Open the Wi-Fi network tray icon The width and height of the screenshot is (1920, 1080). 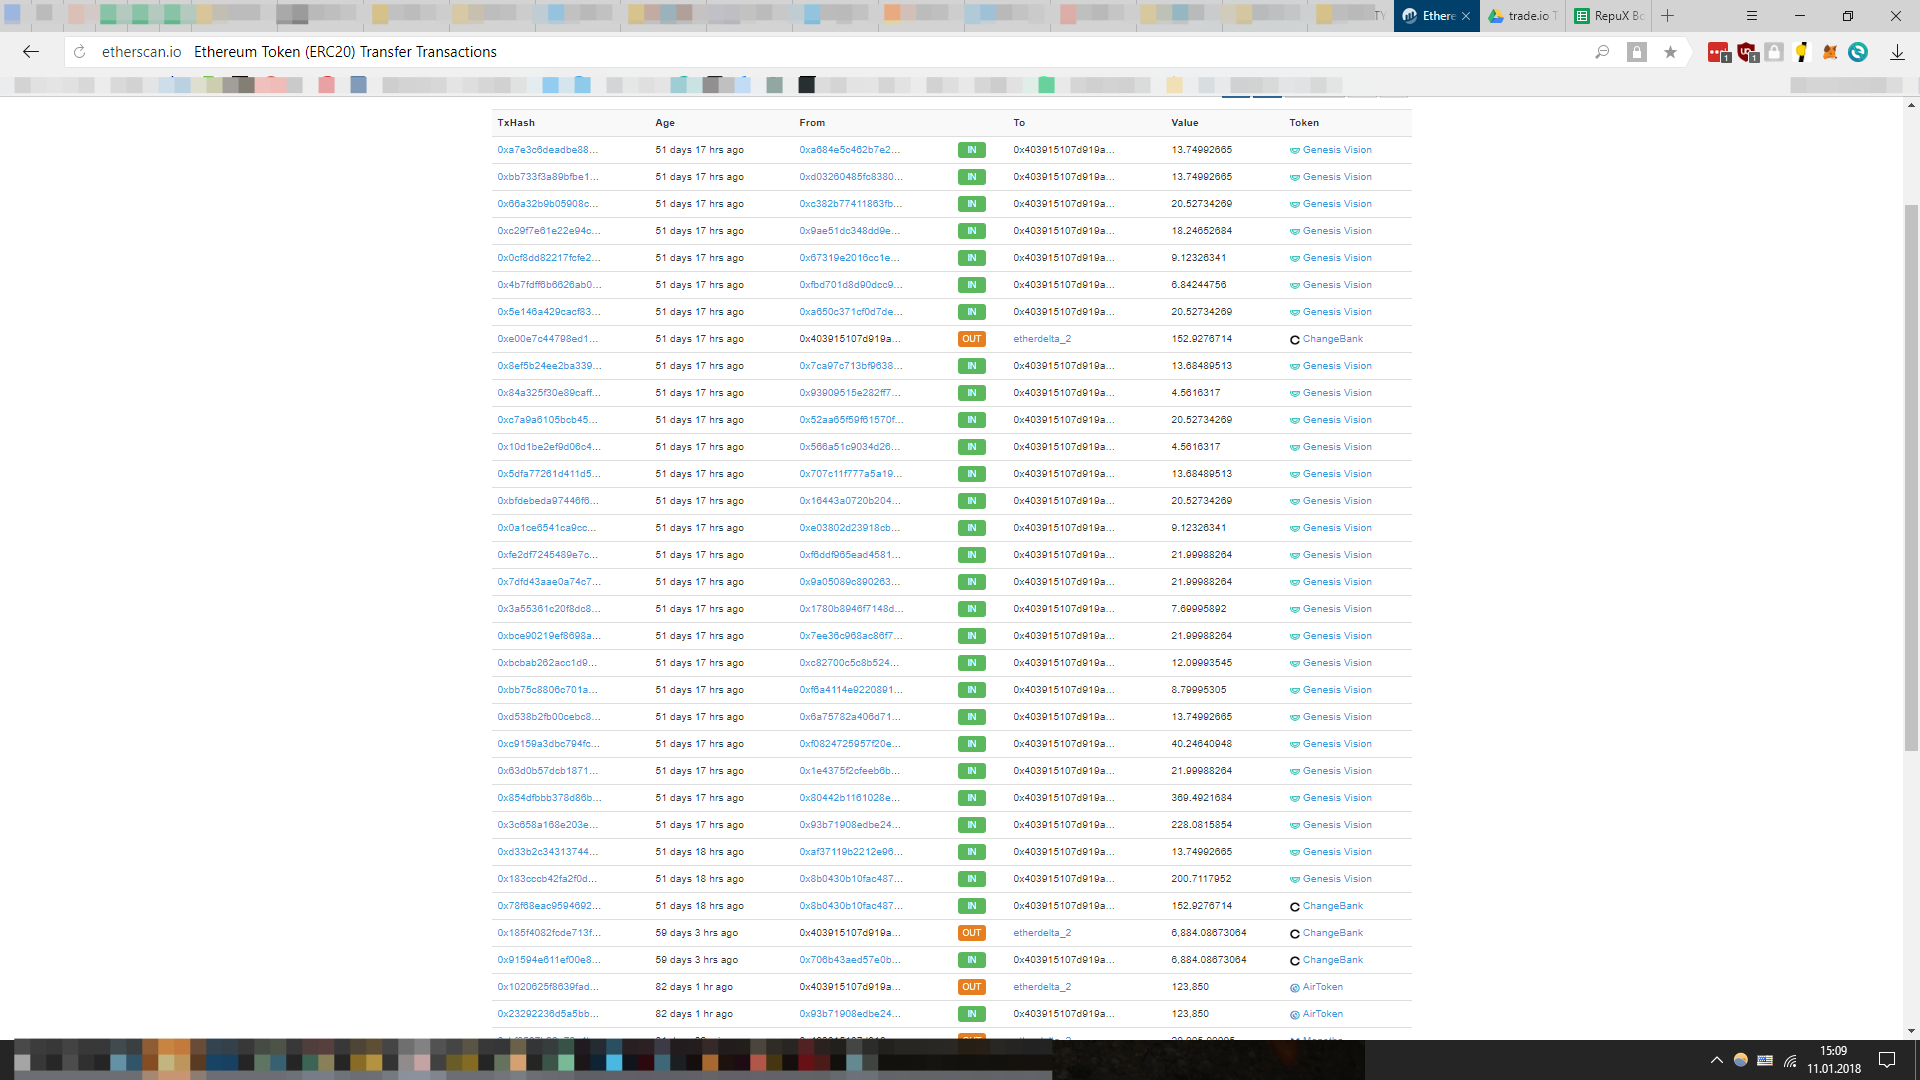[x=1790, y=1060]
